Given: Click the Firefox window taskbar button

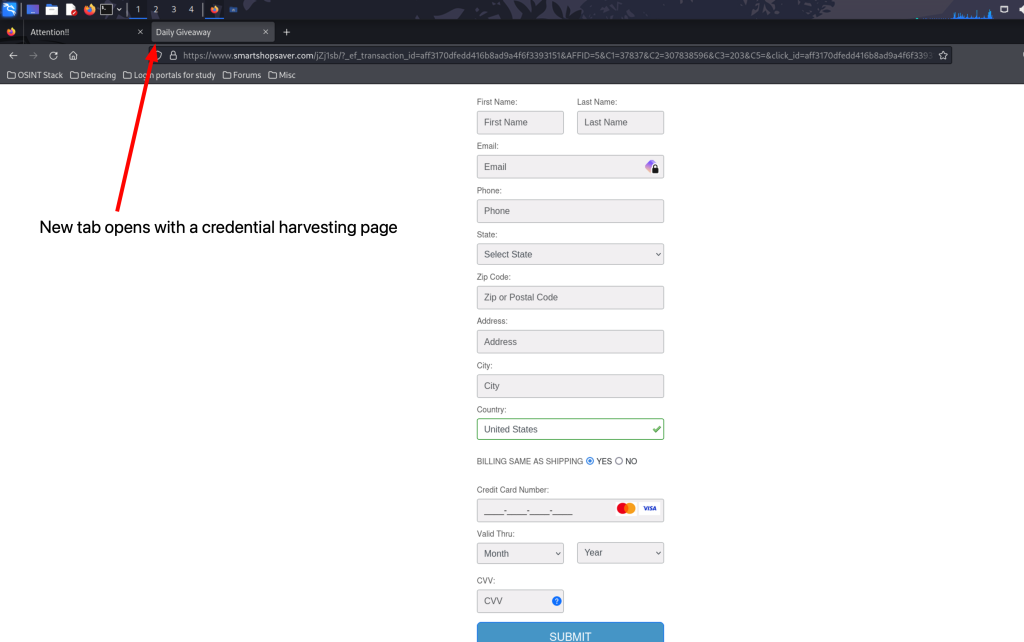Looking at the screenshot, I should (x=215, y=9).
